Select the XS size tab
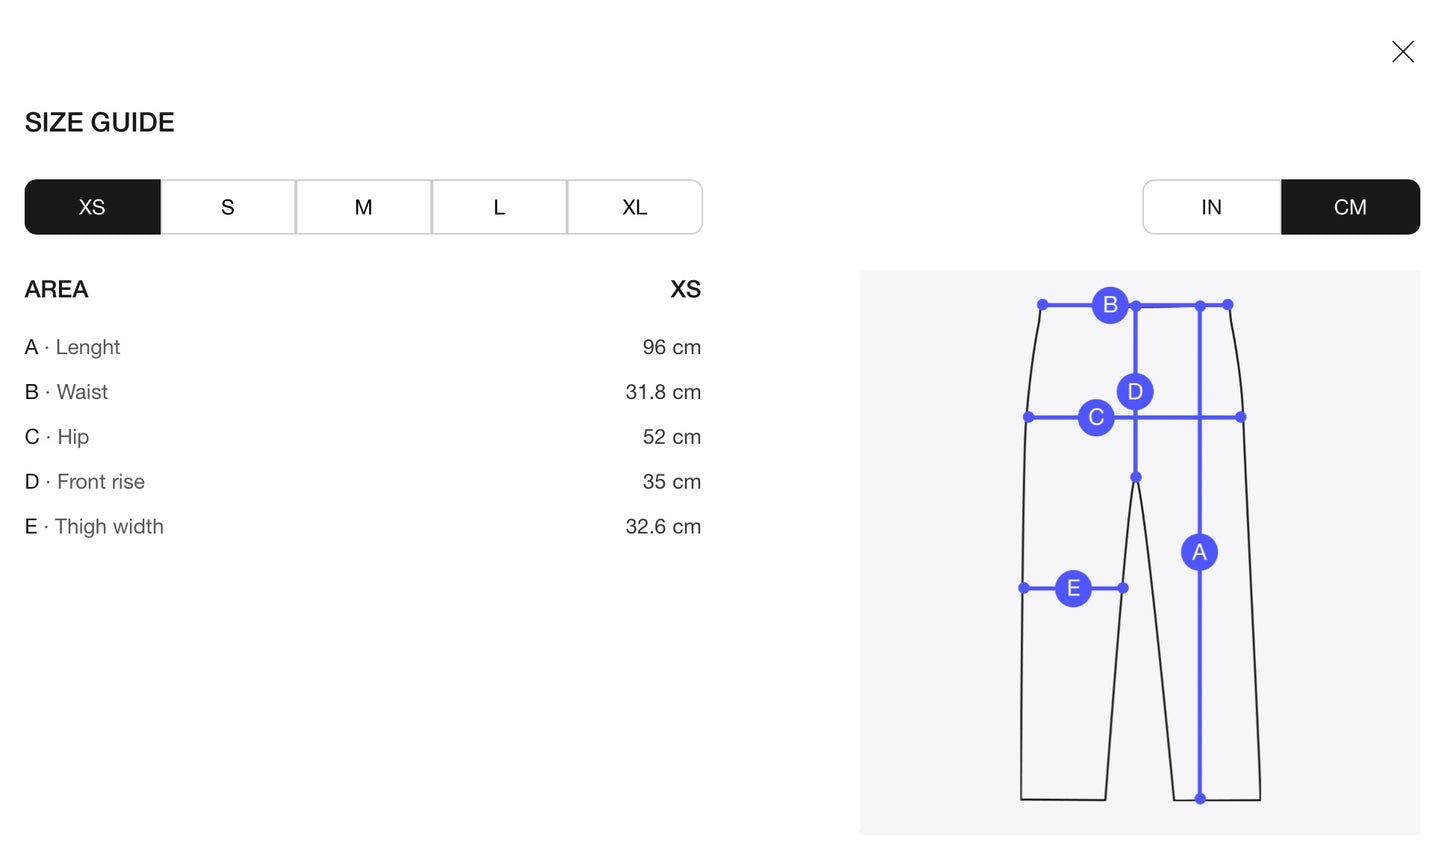Screen dimensions: 1445x863 pos(92,207)
